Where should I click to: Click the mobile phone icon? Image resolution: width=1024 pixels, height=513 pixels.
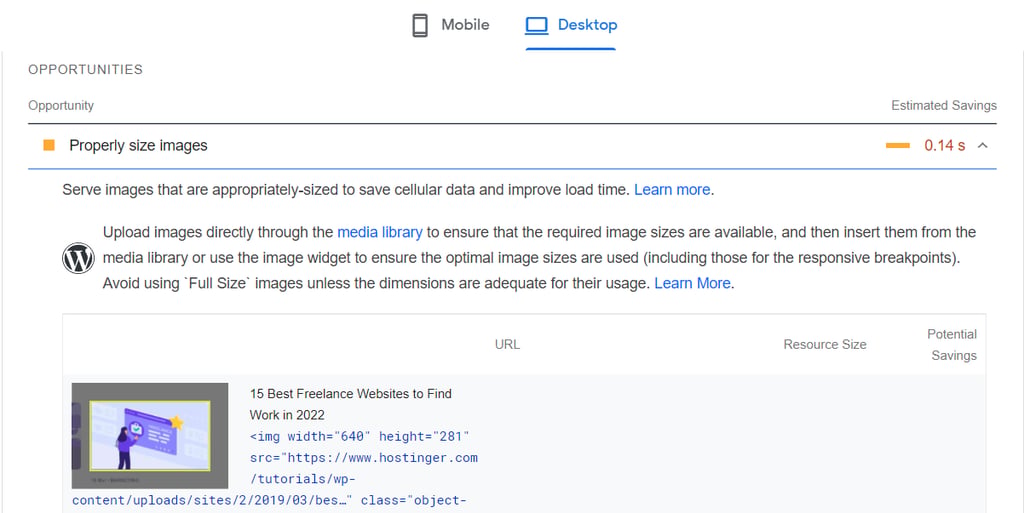(x=420, y=25)
